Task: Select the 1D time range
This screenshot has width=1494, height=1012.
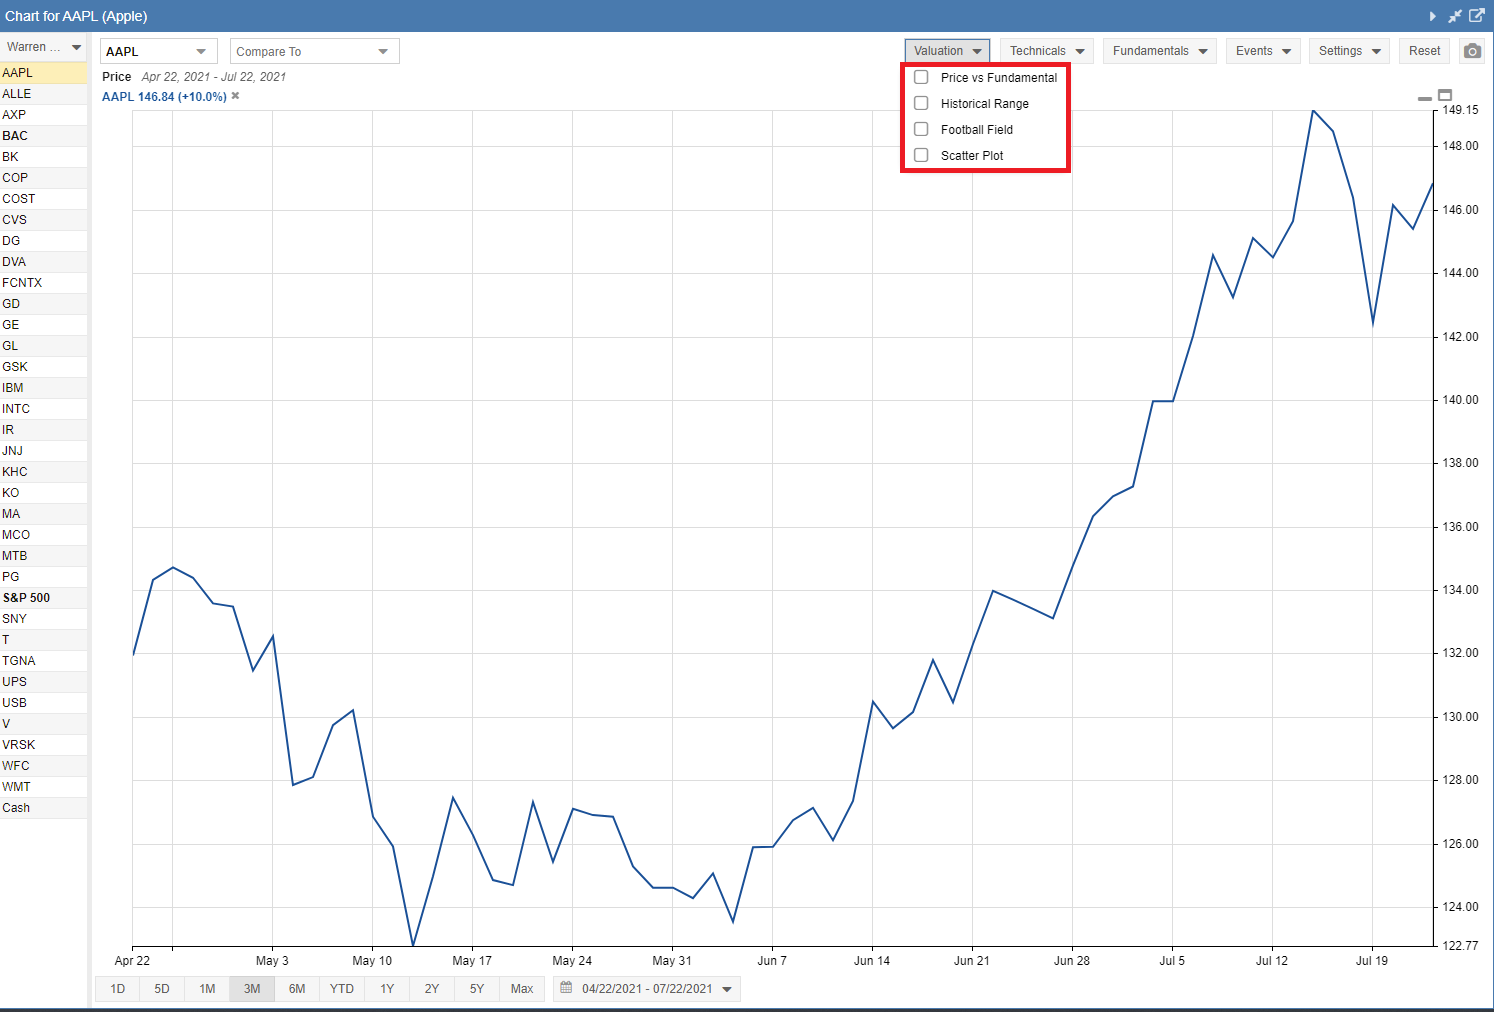Action: pos(118,989)
